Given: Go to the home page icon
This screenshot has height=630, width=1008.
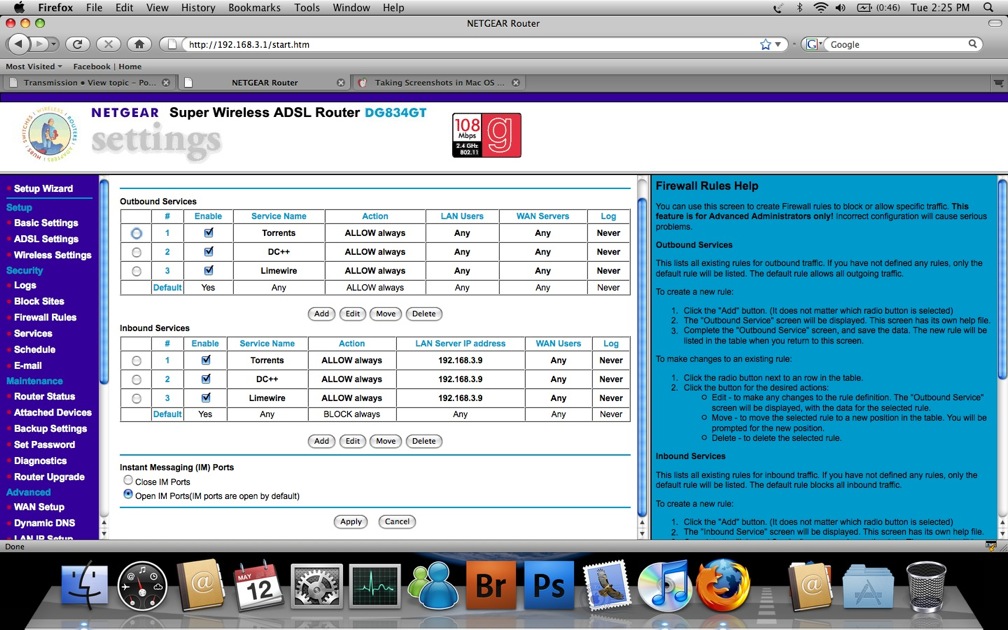Looking at the screenshot, I should 139,44.
